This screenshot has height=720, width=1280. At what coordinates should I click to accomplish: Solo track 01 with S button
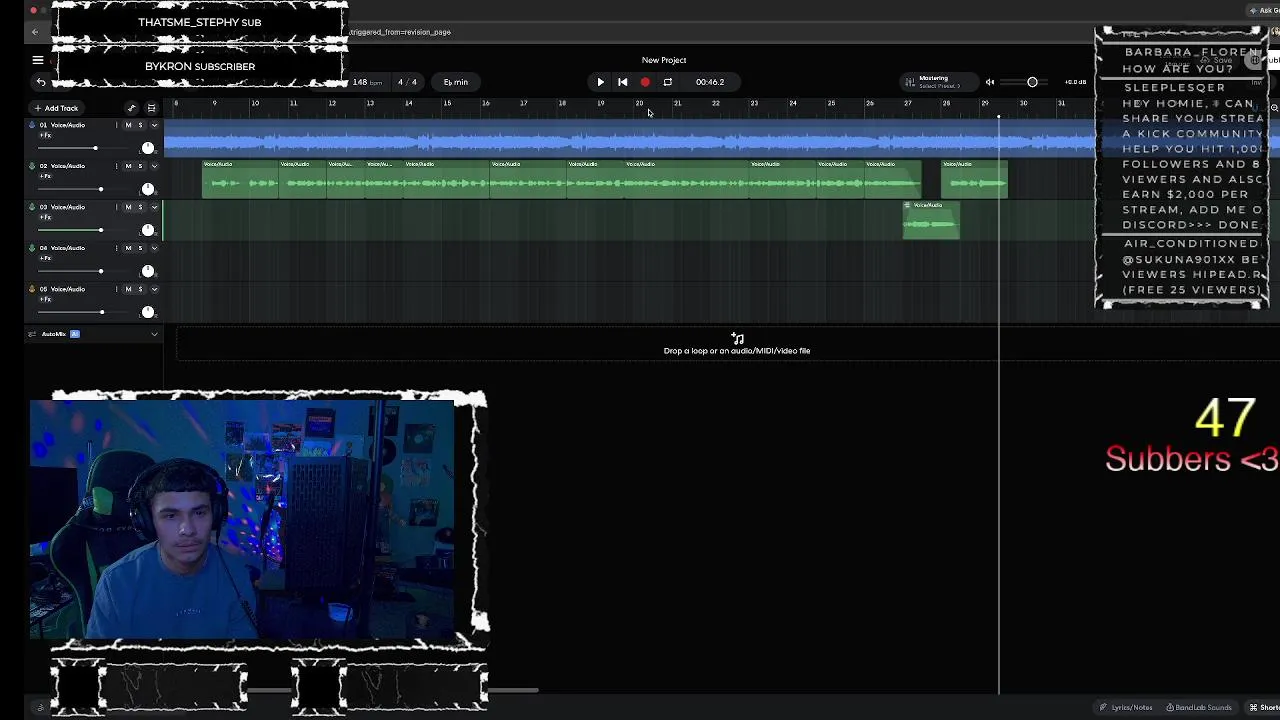(140, 125)
